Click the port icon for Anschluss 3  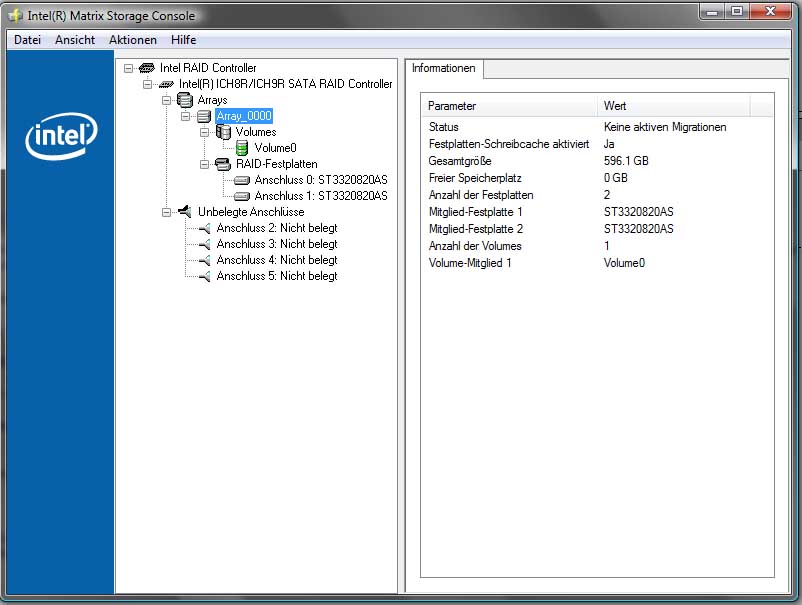205,244
